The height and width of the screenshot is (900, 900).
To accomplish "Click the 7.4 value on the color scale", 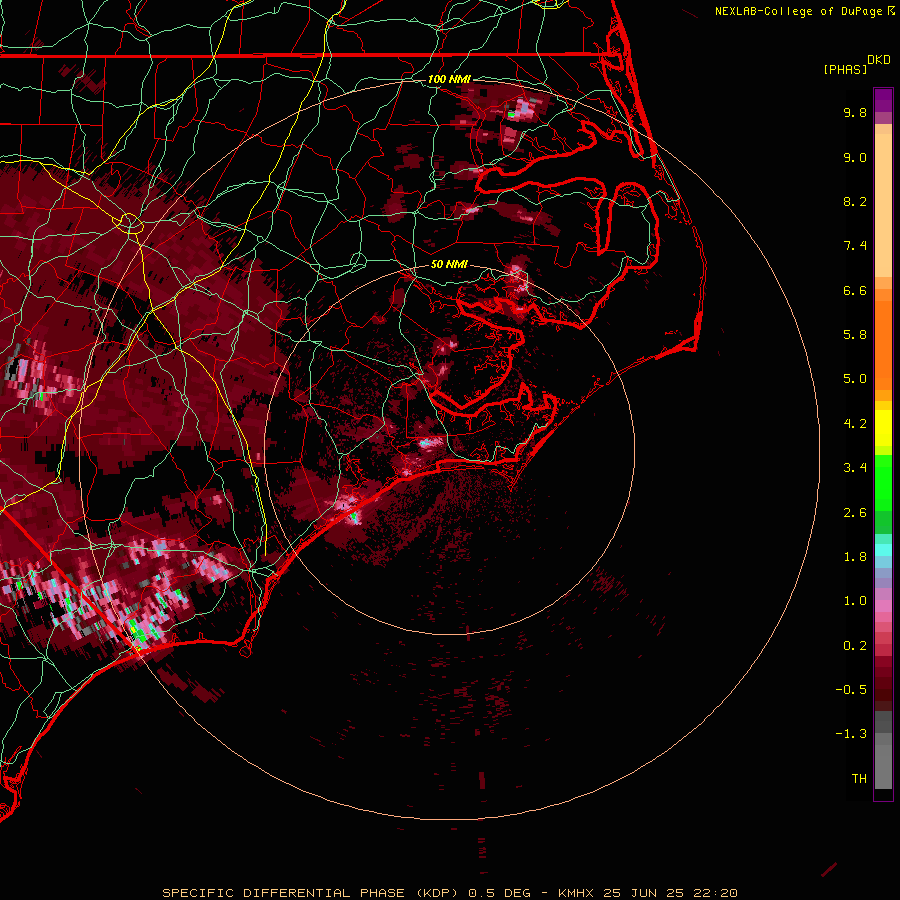I will click(x=855, y=246).
